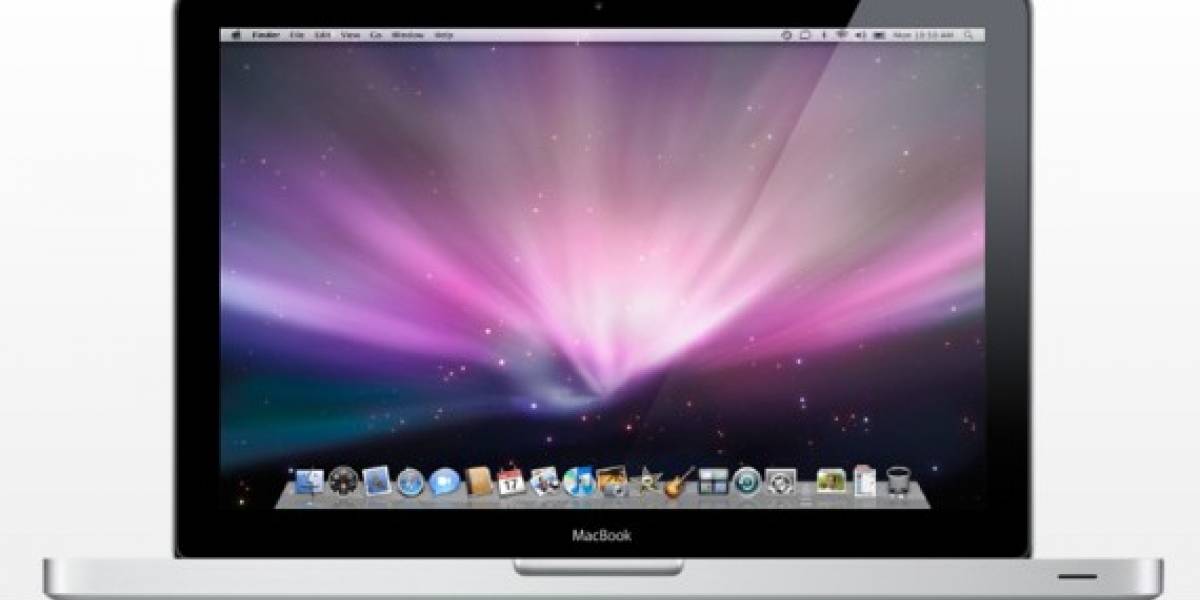
Task: Open Finder from the Dock
Action: point(308,482)
